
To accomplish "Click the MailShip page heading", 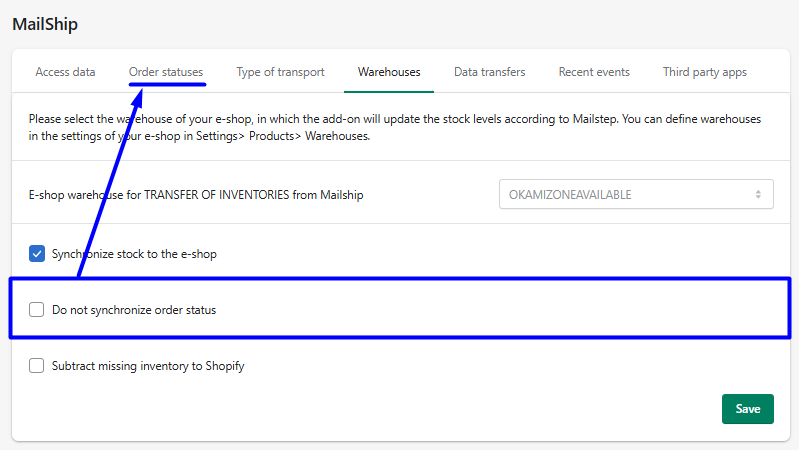I will pos(45,23).
